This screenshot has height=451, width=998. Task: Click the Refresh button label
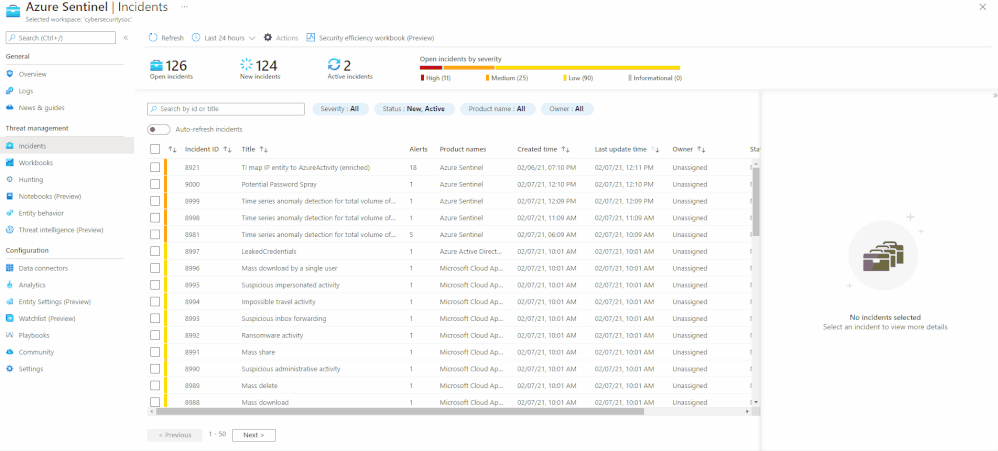[172, 38]
